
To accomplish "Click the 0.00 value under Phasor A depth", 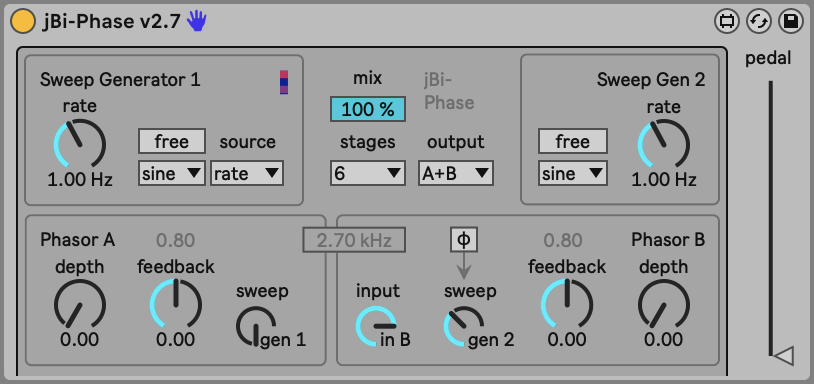I will coord(79,340).
